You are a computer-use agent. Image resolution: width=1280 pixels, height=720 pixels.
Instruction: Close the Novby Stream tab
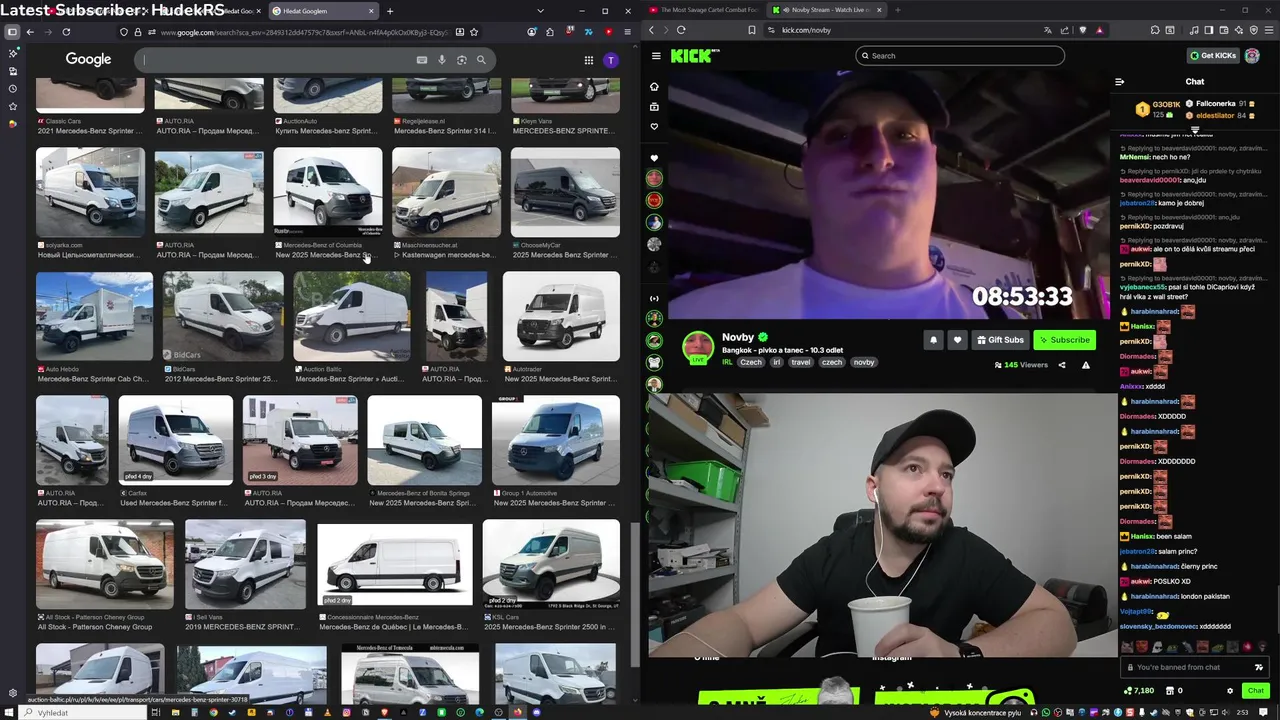pos(879,10)
